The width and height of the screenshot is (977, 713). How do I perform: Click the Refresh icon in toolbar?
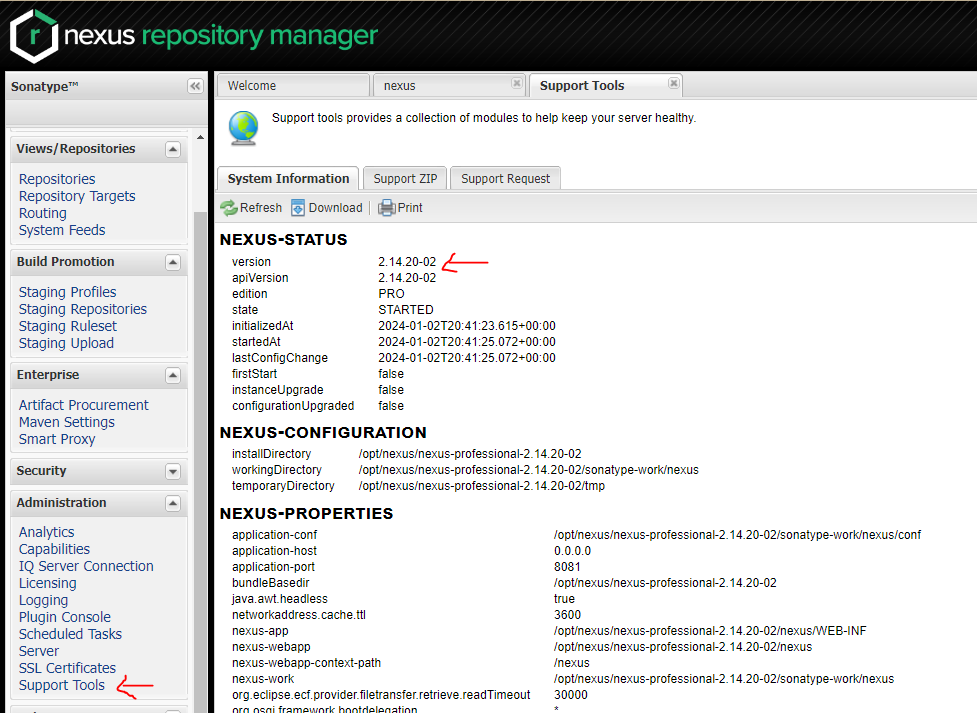pos(229,208)
